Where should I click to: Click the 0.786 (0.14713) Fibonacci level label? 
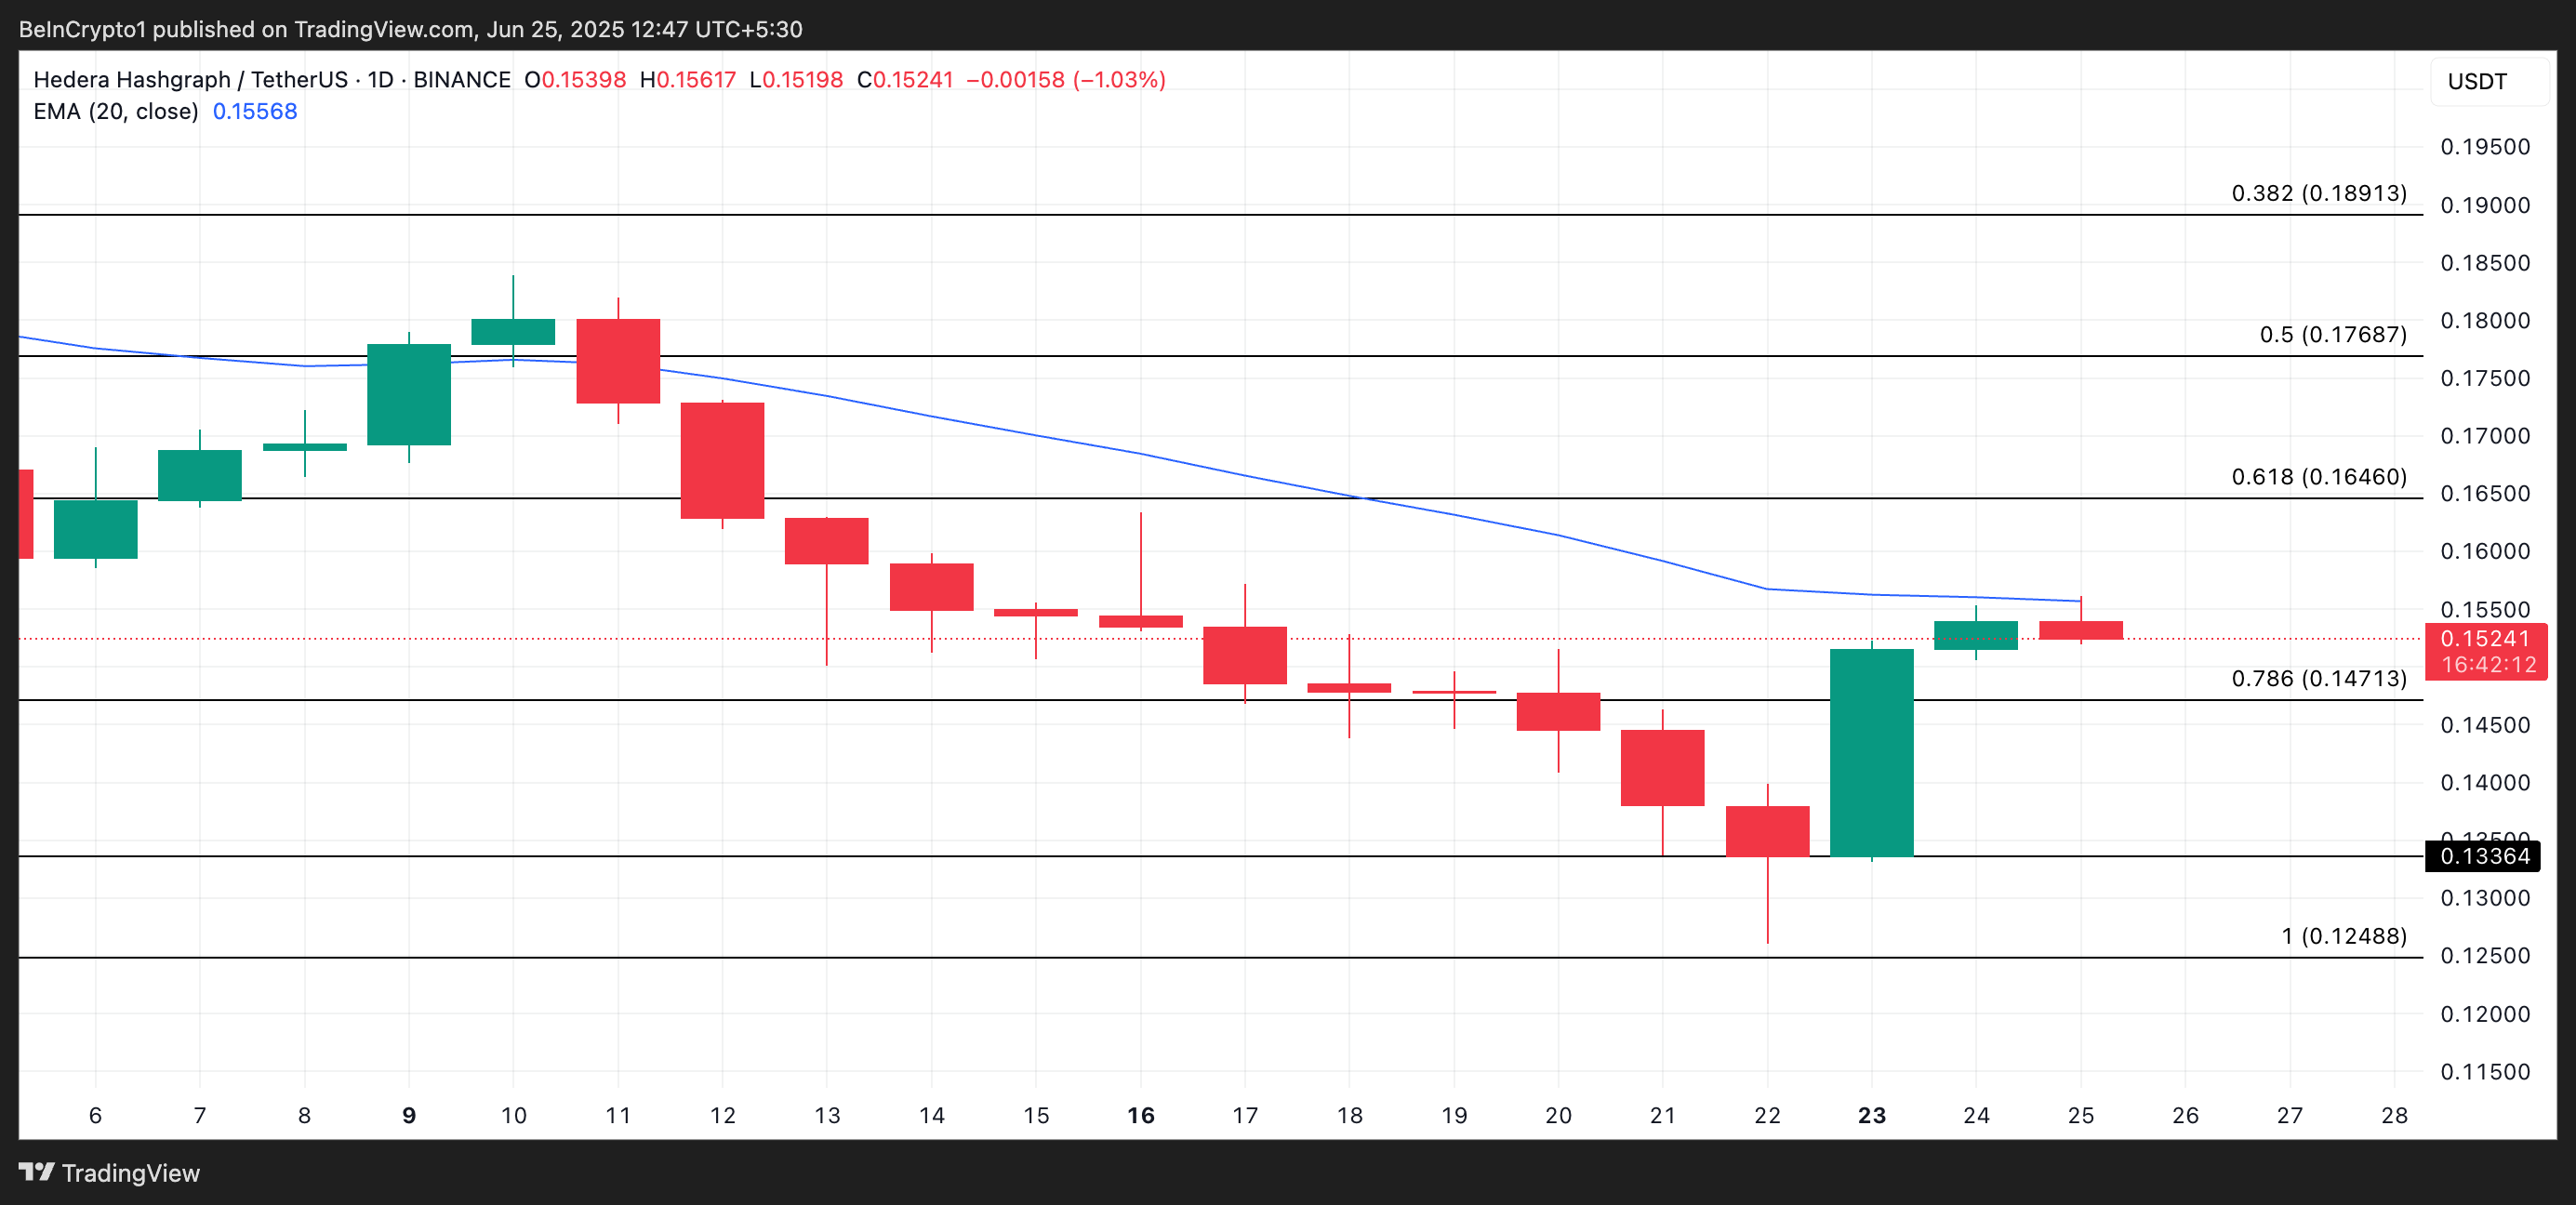pos(2318,678)
